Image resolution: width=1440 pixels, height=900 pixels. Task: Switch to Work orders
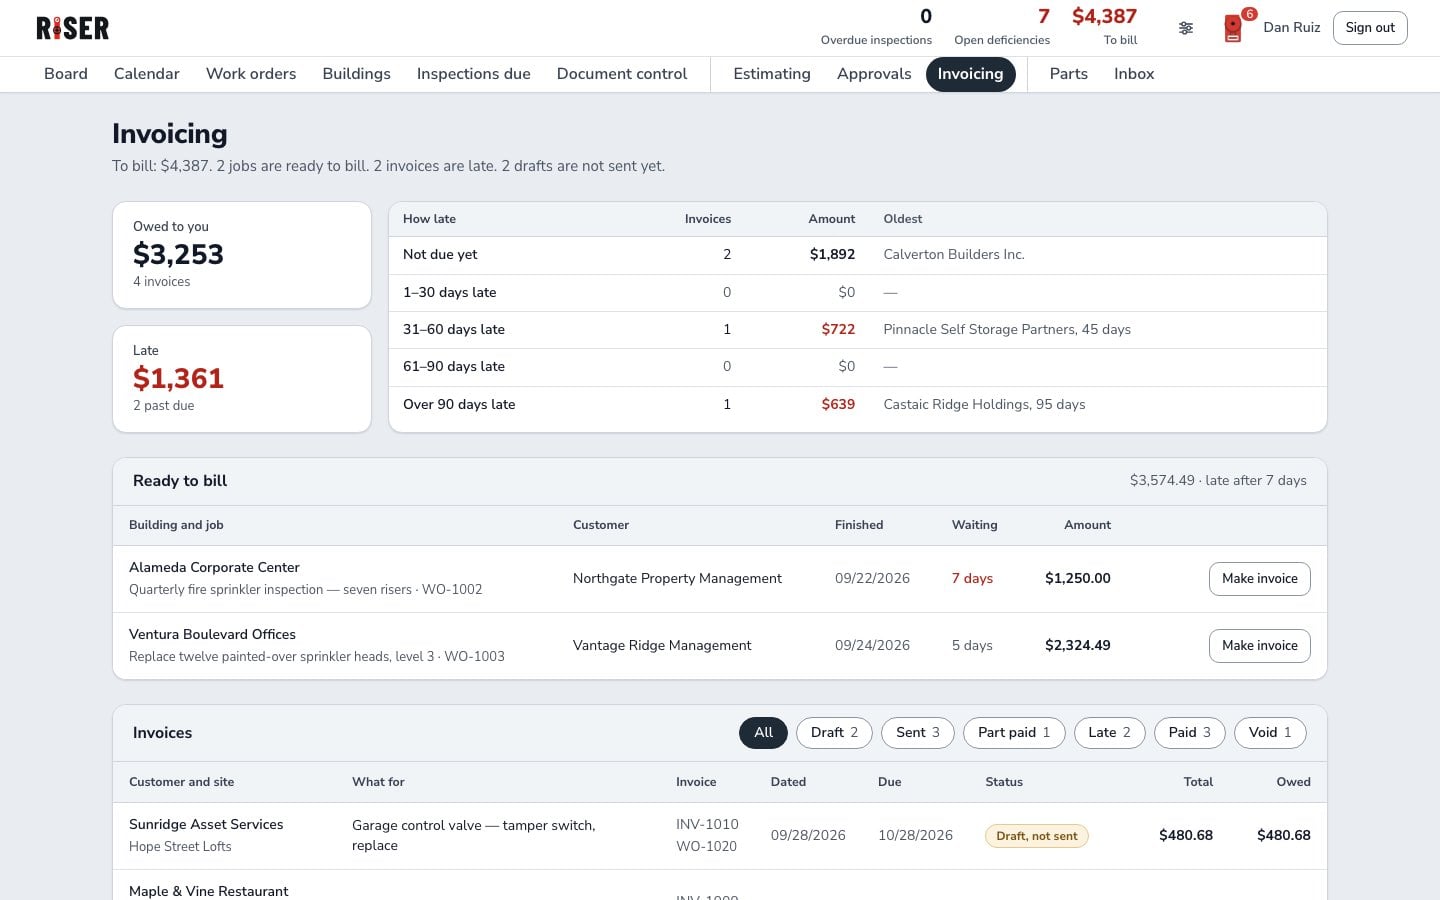(x=251, y=74)
